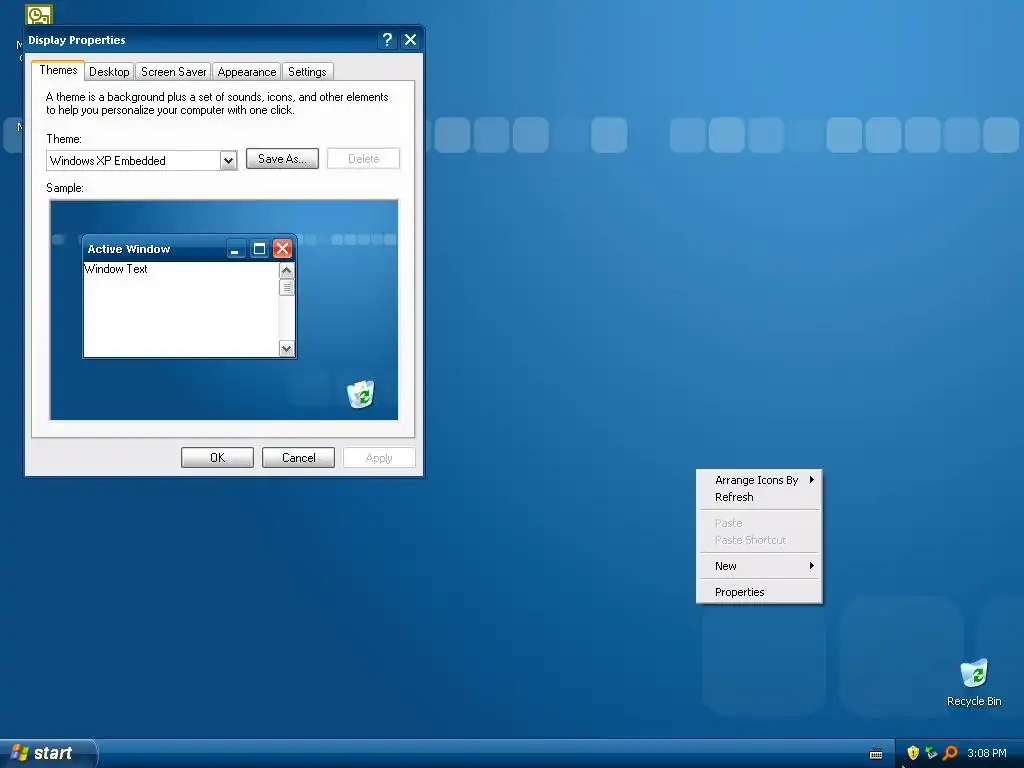Click the sample Active Window red close button
Image resolution: width=1024 pixels, height=768 pixels.
tap(282, 249)
